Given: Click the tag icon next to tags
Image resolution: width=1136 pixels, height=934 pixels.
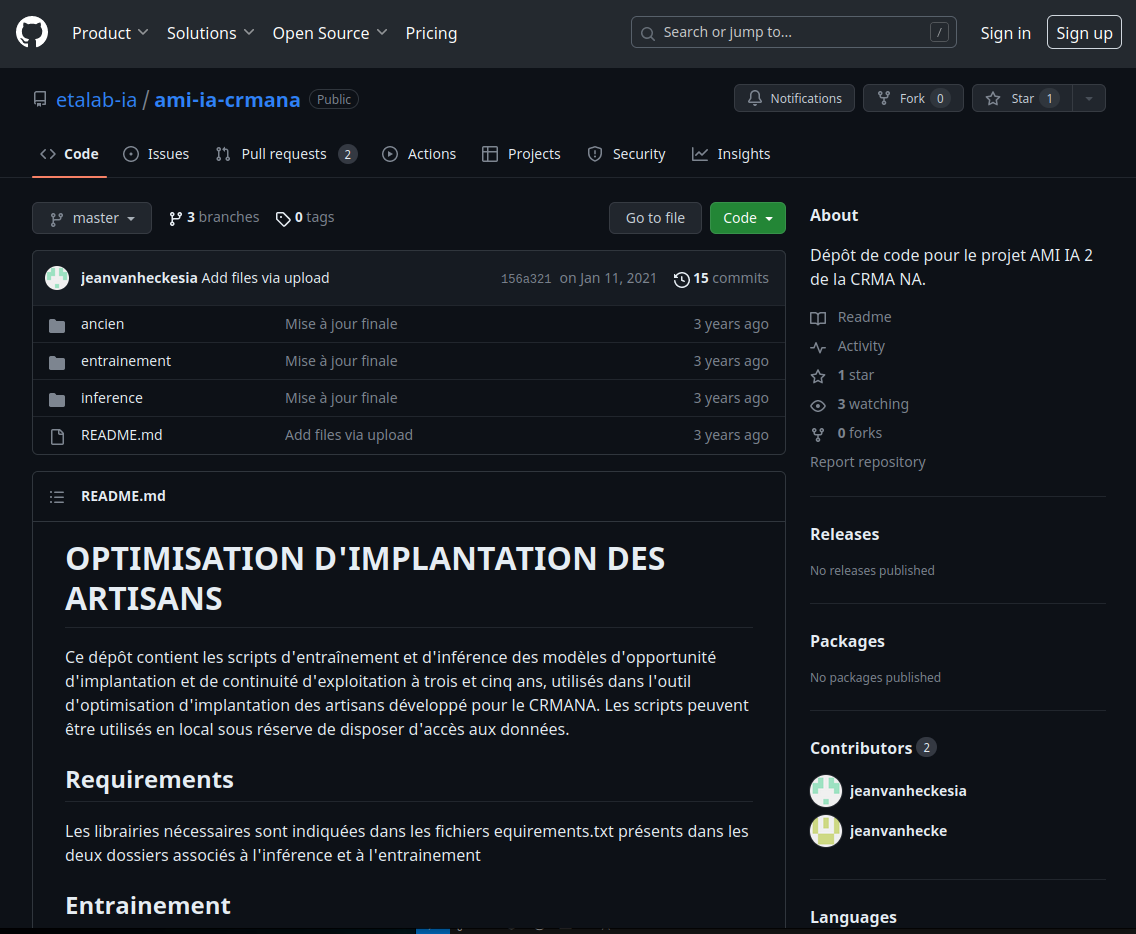Looking at the screenshot, I should 283,219.
